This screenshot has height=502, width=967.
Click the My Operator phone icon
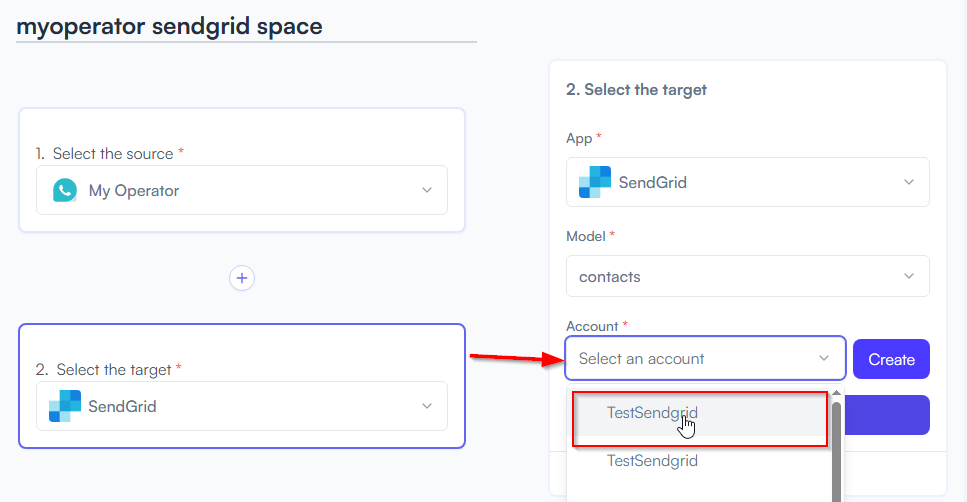tap(65, 191)
